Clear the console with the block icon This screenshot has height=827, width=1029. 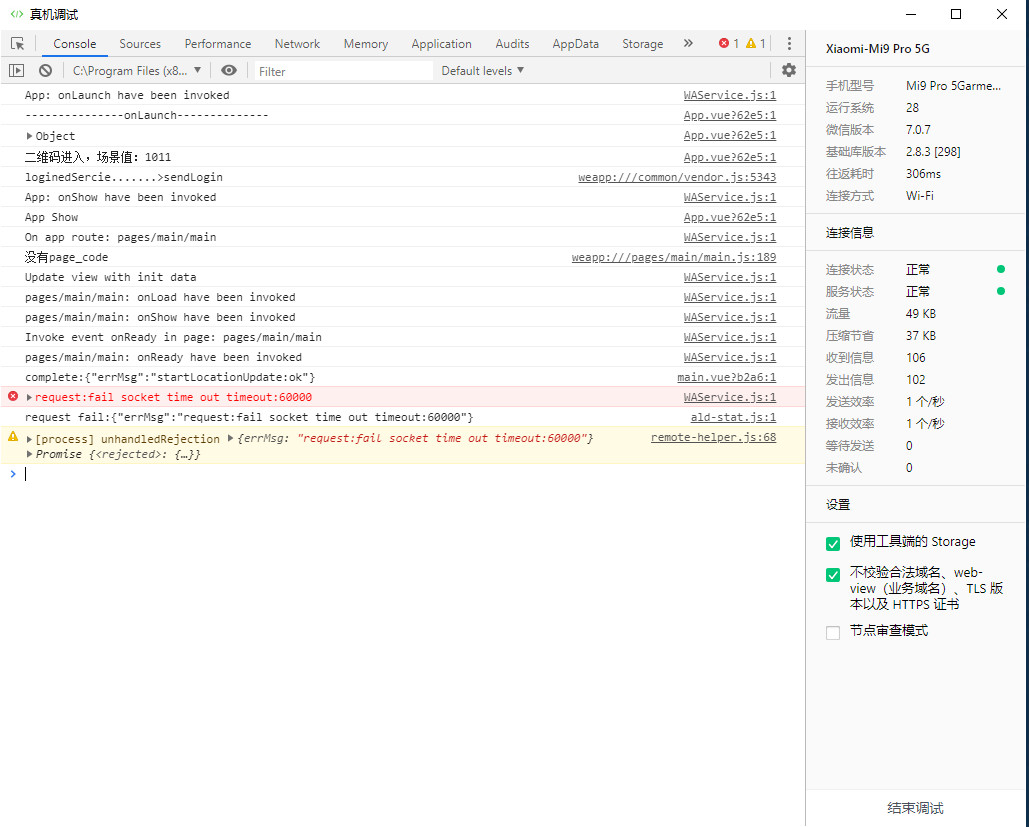[x=45, y=71]
